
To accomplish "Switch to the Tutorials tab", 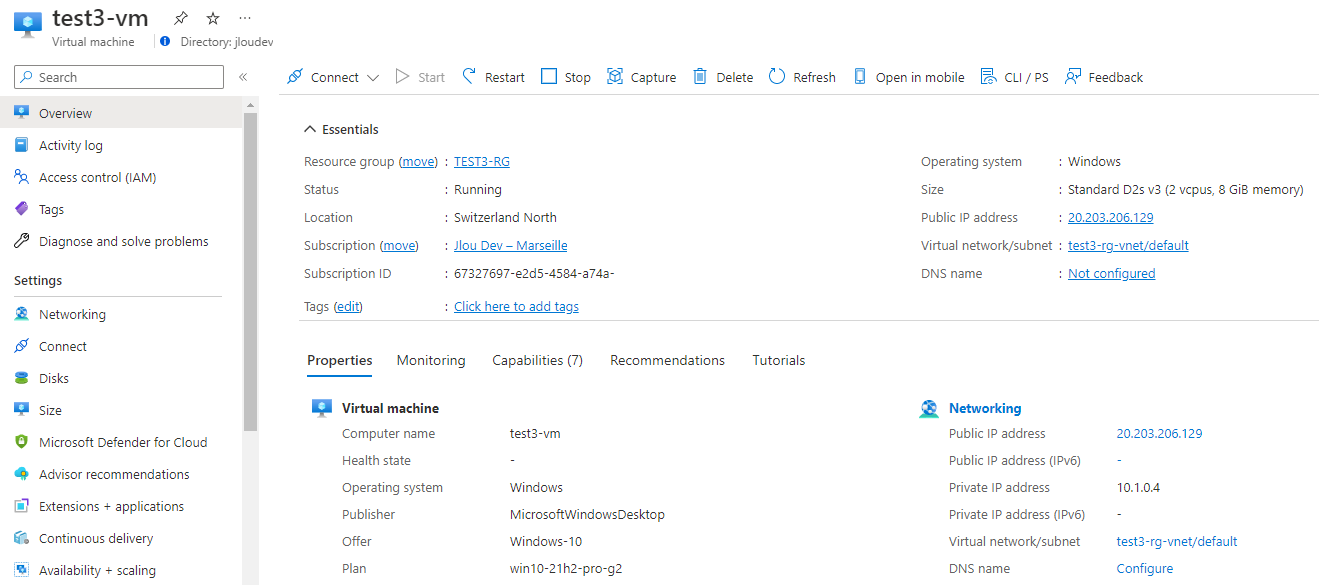I will click(x=778, y=360).
